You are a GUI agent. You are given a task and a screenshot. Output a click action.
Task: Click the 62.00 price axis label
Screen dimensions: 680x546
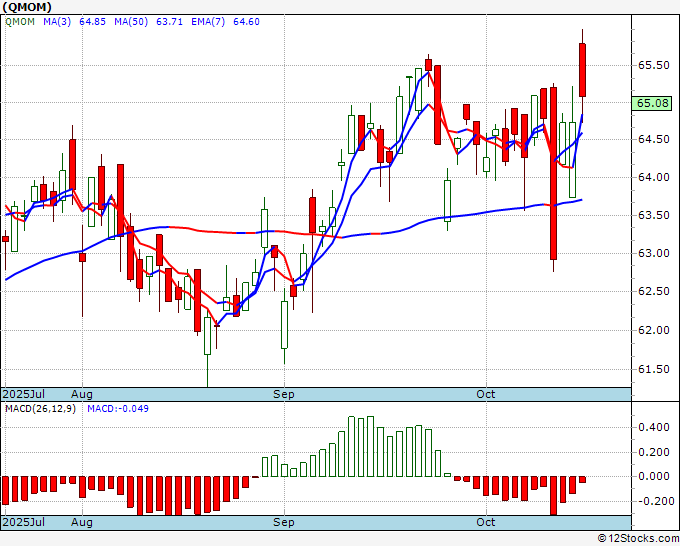pos(654,330)
